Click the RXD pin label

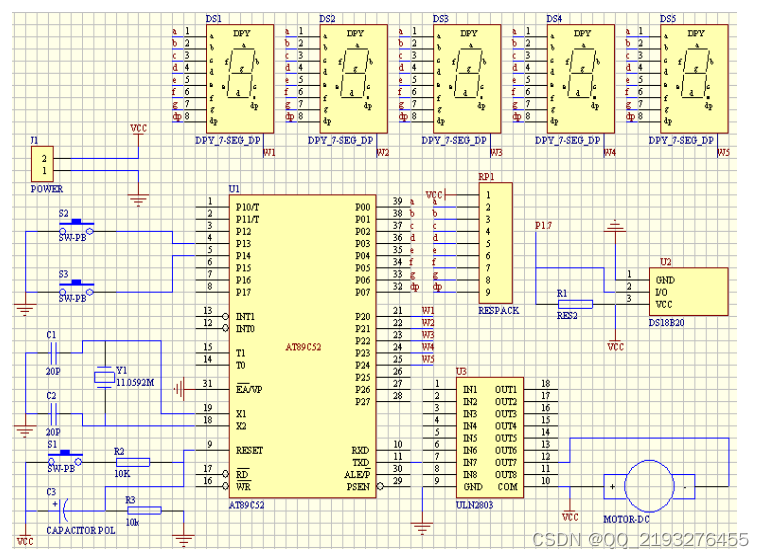click(x=361, y=450)
